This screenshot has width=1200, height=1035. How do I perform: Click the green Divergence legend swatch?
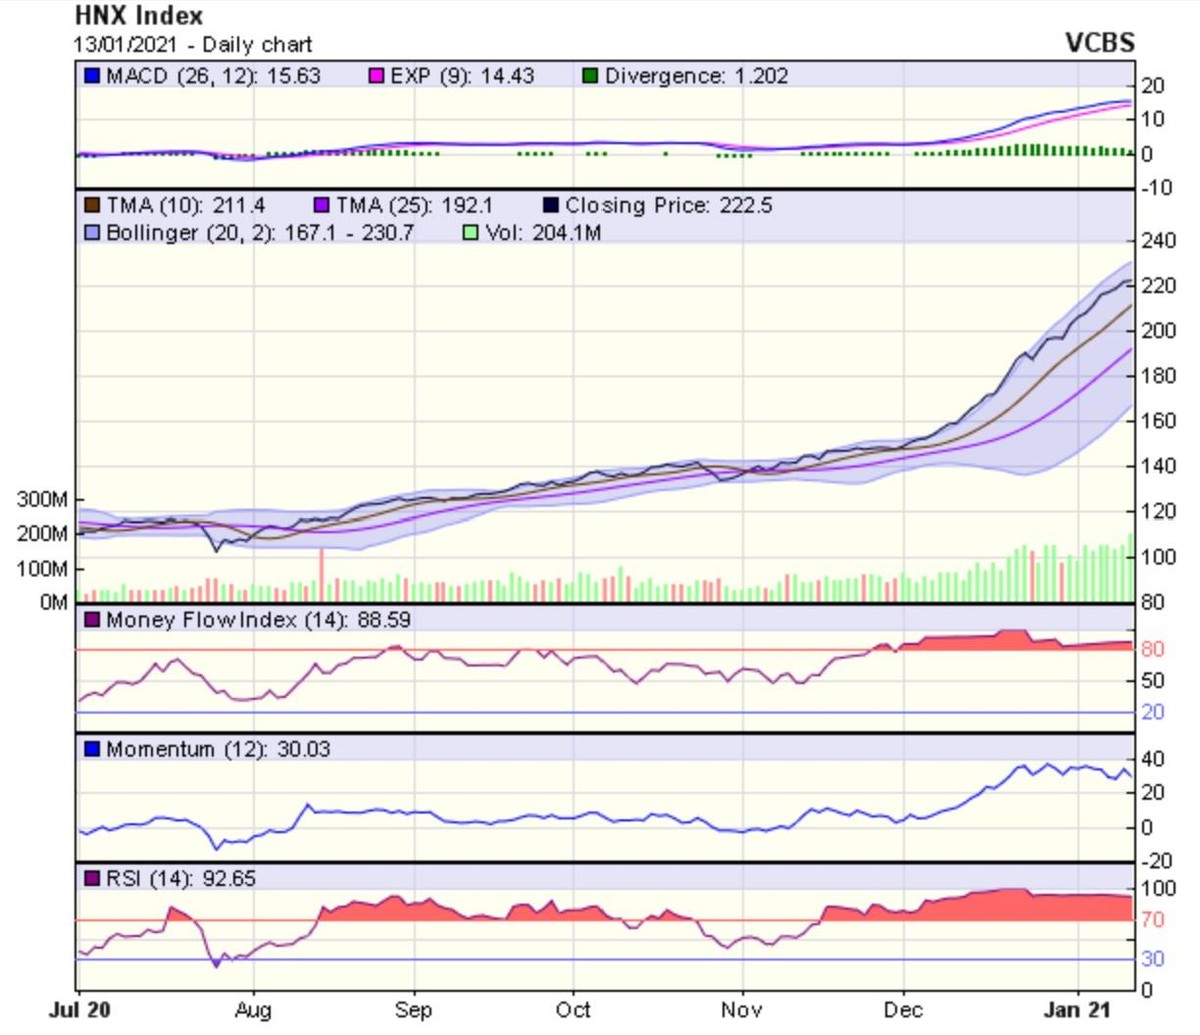591,76
